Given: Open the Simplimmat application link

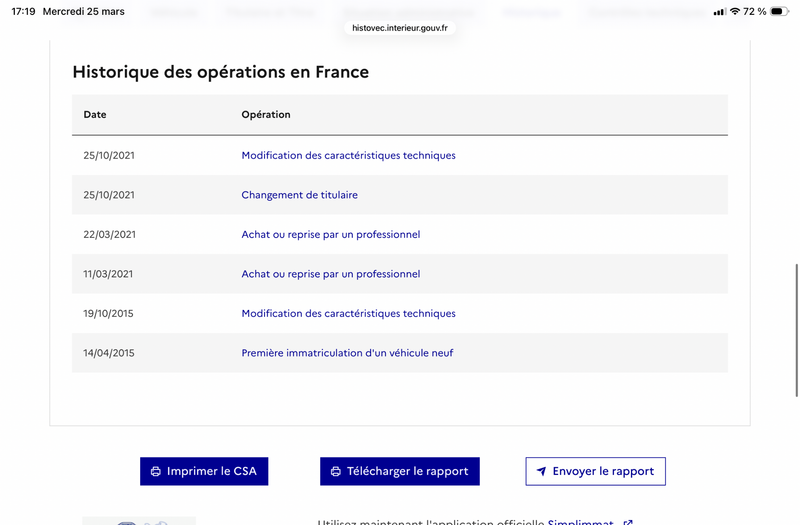Looking at the screenshot, I should tap(580, 522).
